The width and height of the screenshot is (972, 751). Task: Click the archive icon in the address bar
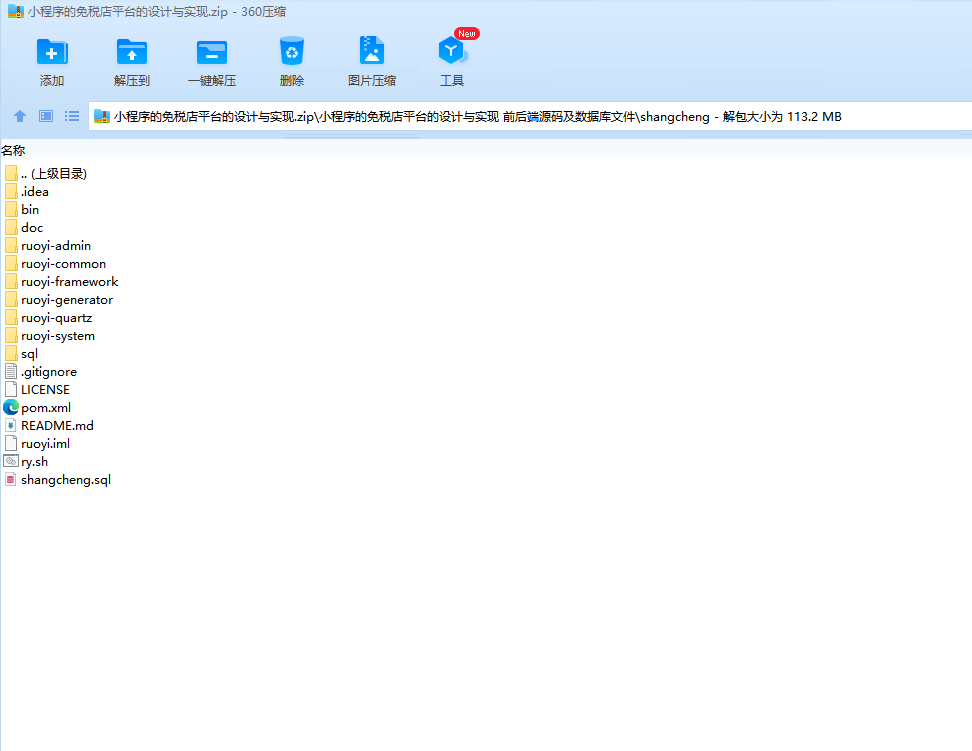[102, 117]
